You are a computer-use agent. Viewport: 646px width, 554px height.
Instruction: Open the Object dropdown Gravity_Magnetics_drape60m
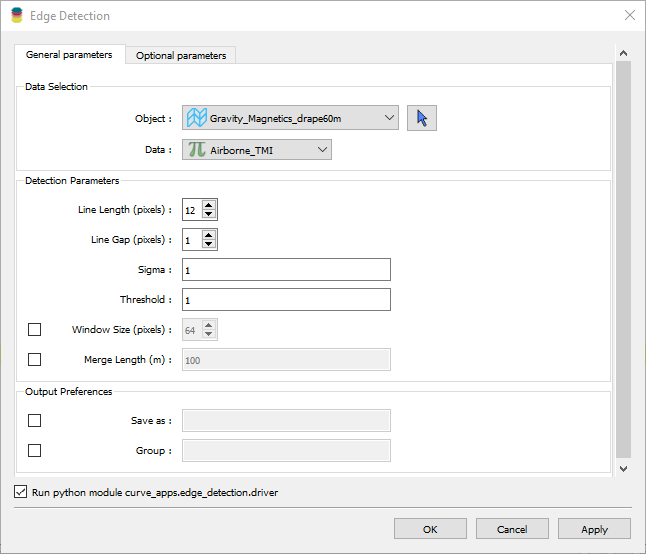(x=290, y=118)
